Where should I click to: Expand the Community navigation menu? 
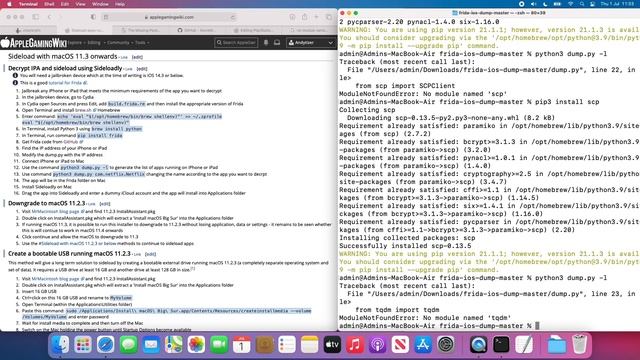pos(119,42)
